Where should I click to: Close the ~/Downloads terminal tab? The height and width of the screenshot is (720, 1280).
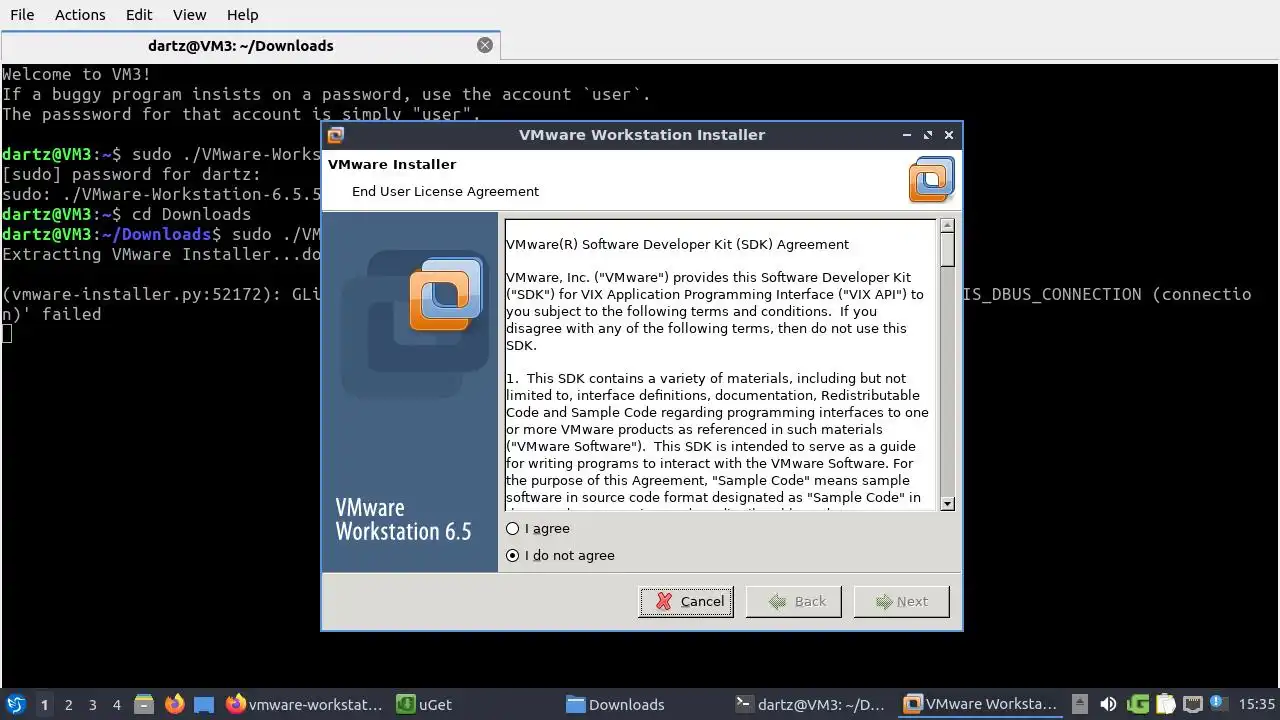pos(485,45)
